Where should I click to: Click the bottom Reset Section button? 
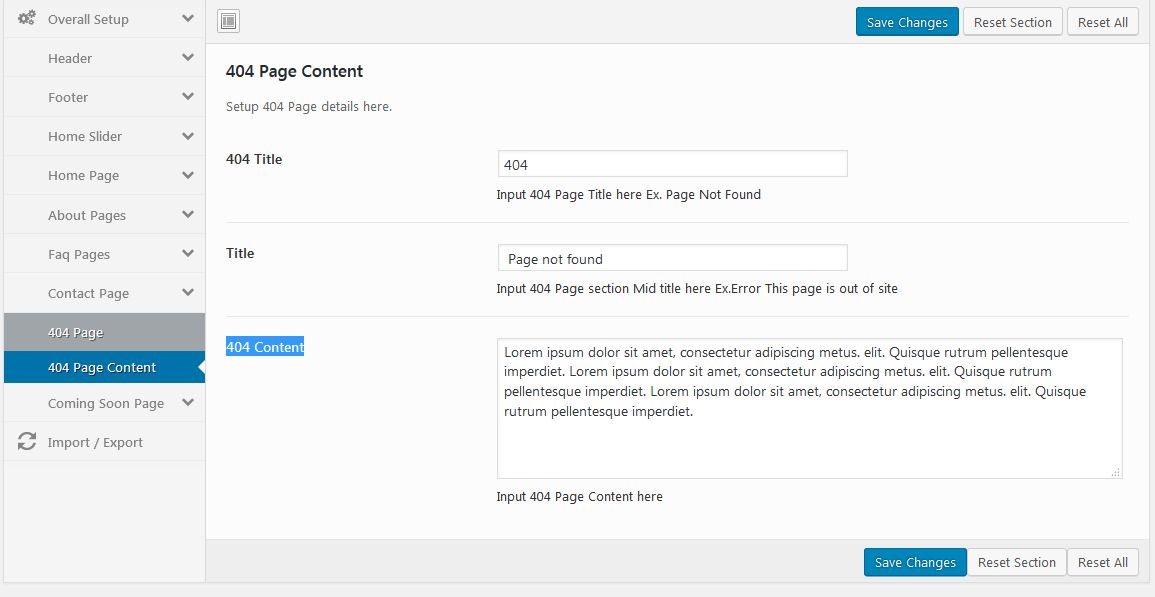[x=1016, y=562]
